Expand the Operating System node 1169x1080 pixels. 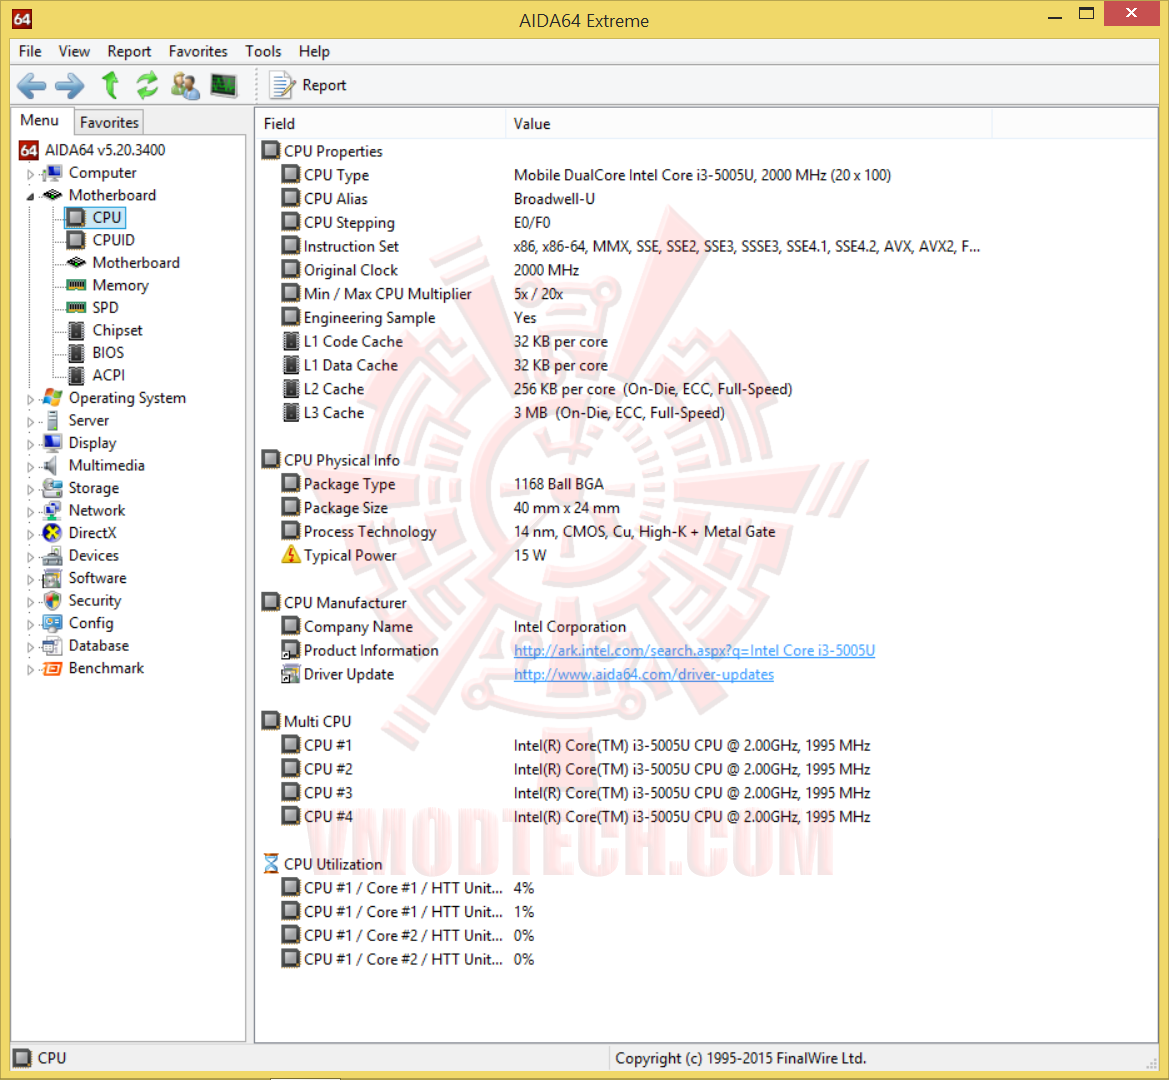point(31,399)
